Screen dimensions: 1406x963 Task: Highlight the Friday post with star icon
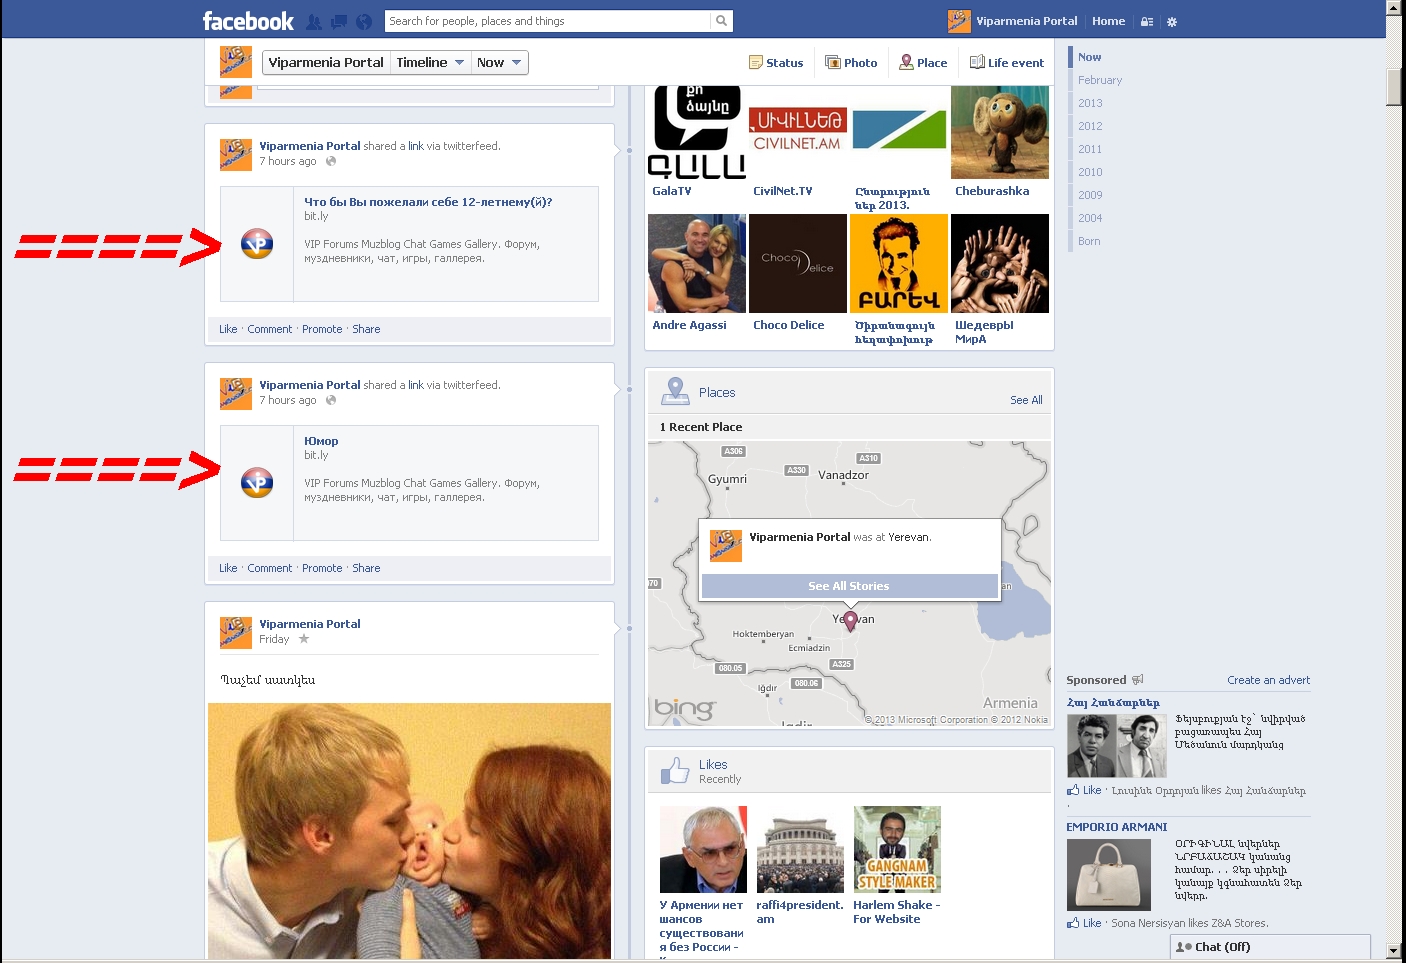pyautogui.click(x=304, y=639)
